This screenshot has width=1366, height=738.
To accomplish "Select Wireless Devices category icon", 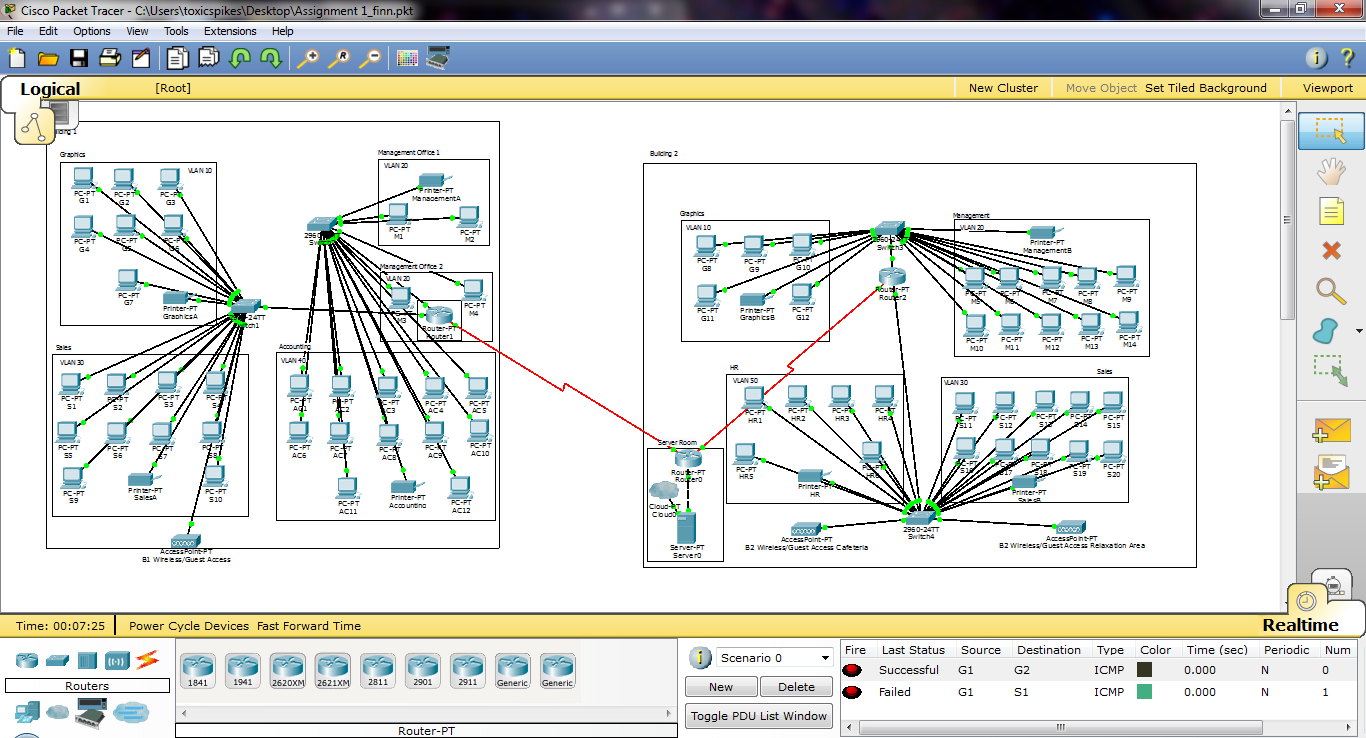I will click(118, 660).
